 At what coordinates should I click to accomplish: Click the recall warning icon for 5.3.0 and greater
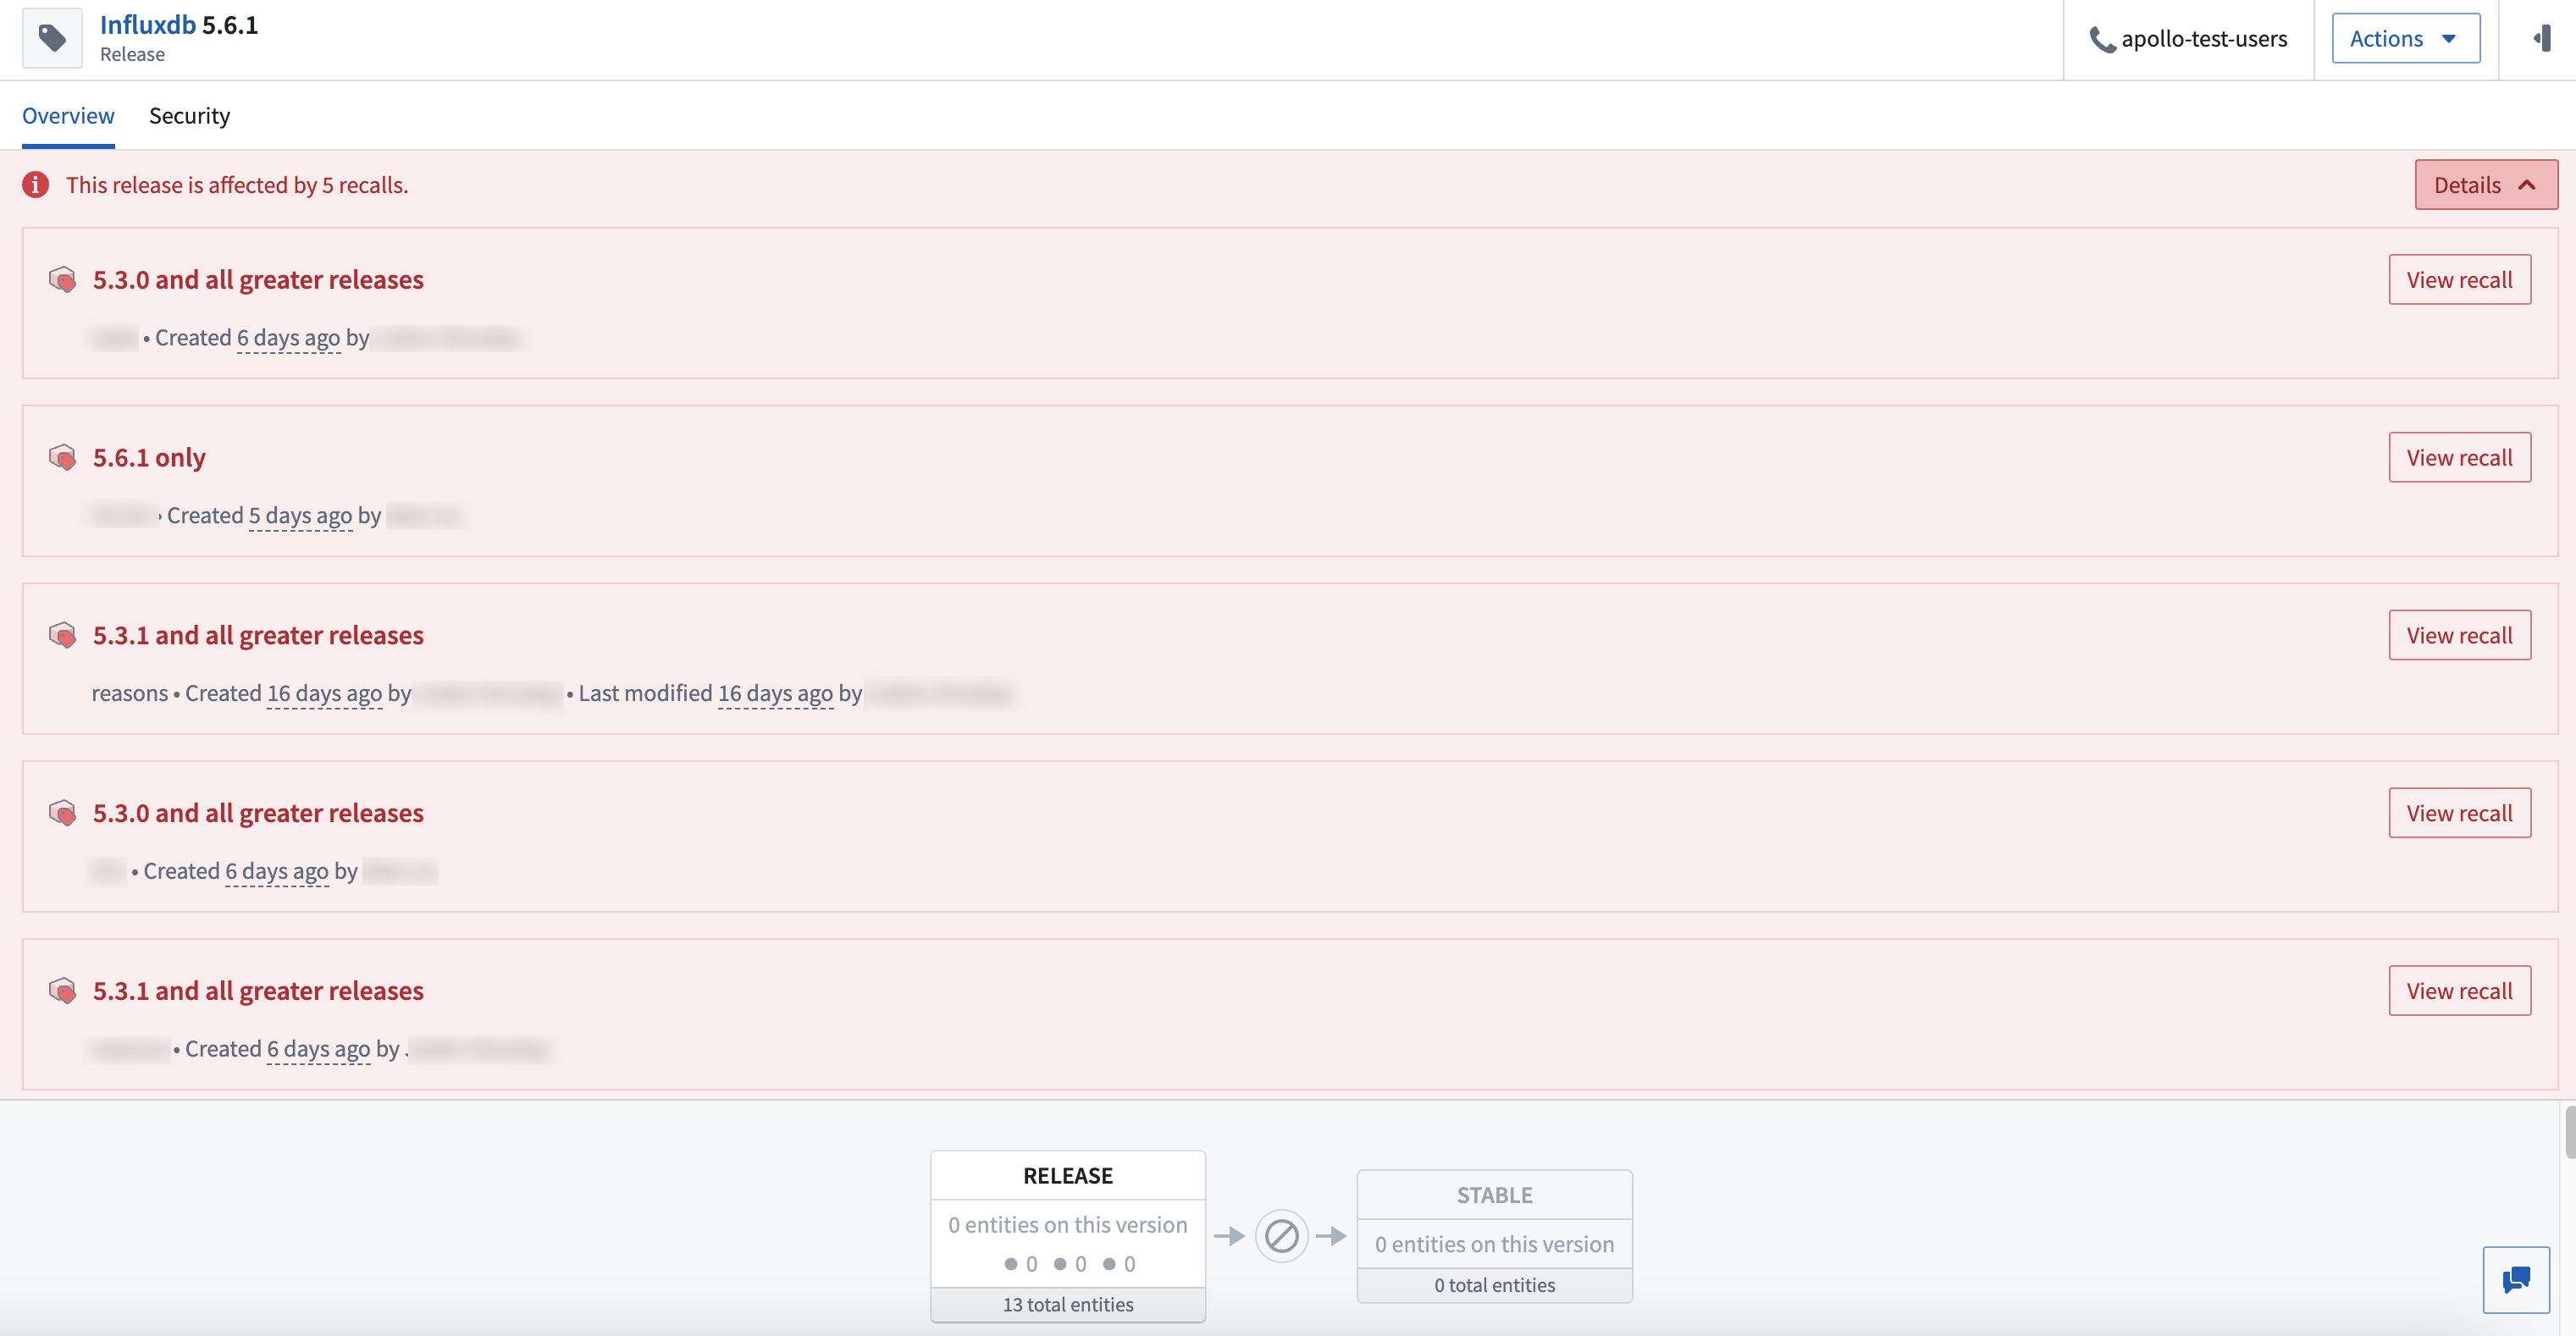coord(59,278)
